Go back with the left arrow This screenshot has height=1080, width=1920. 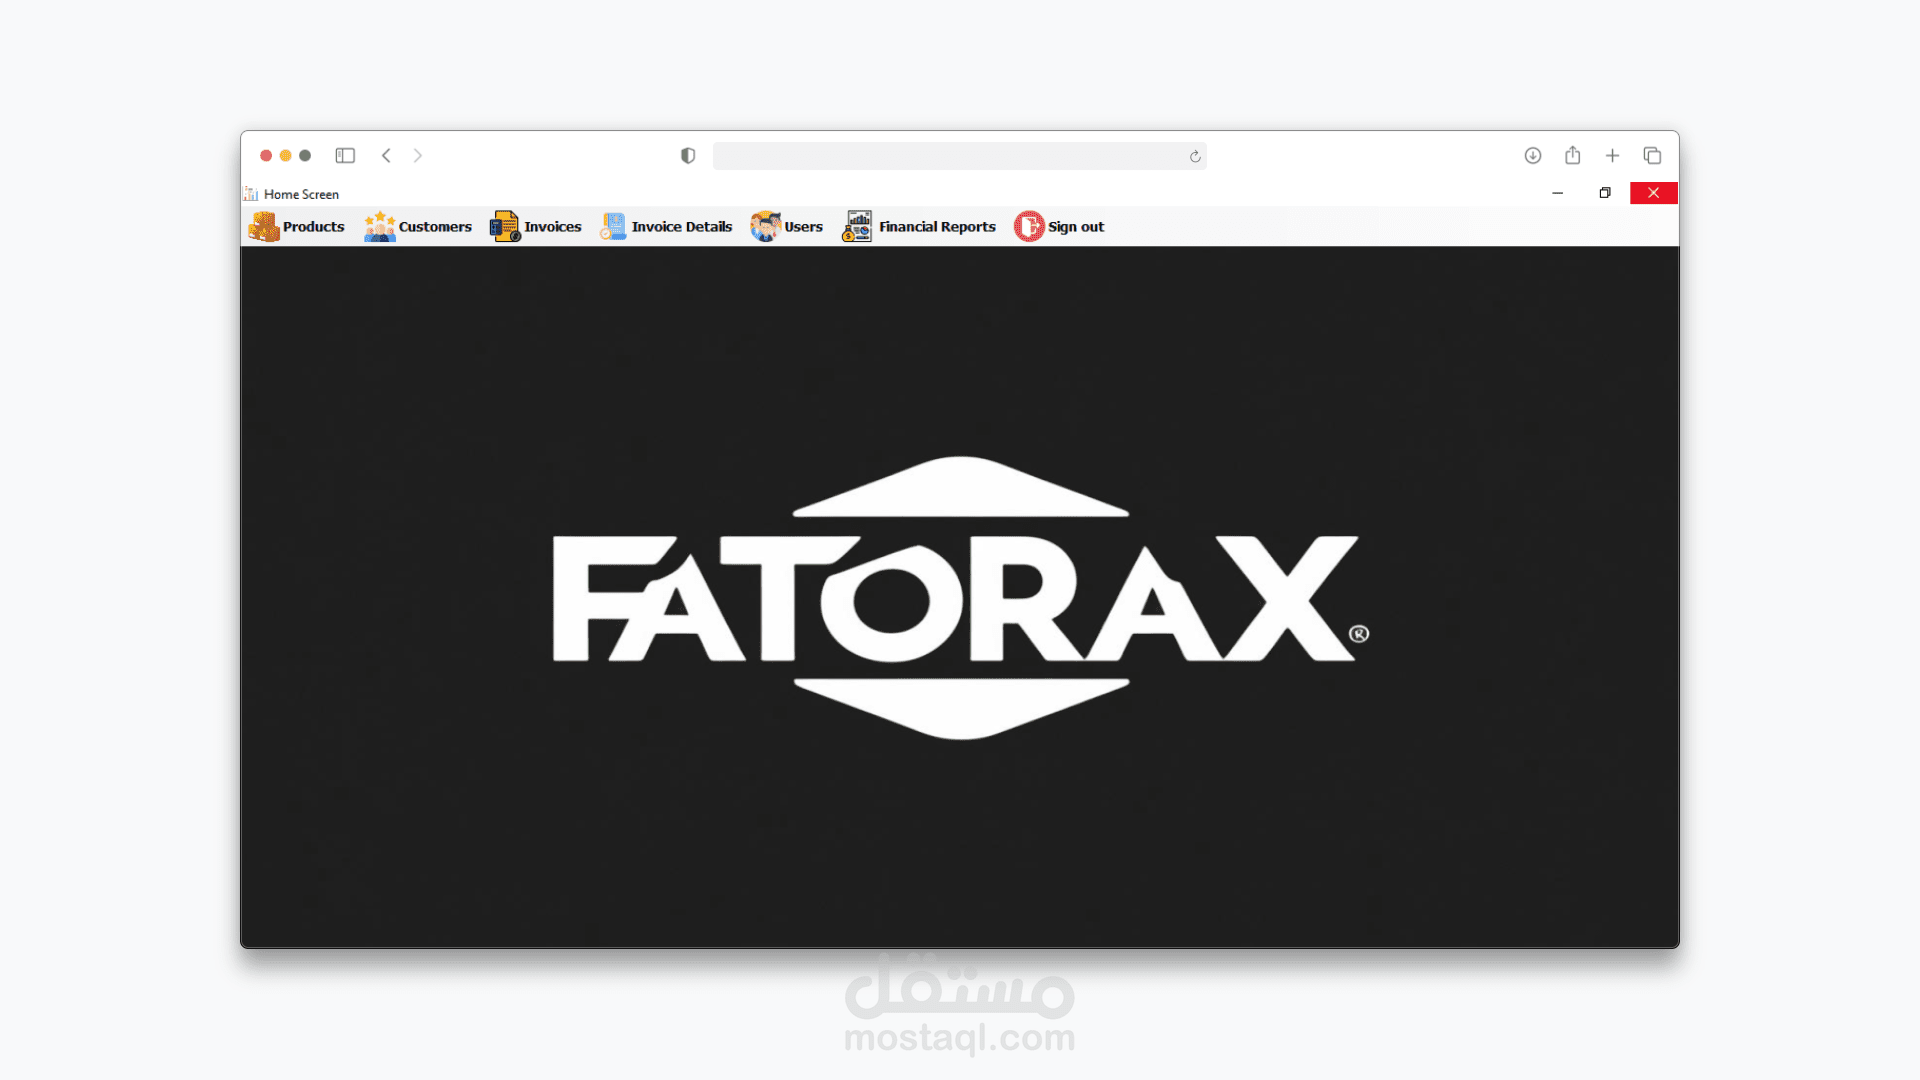[386, 156]
